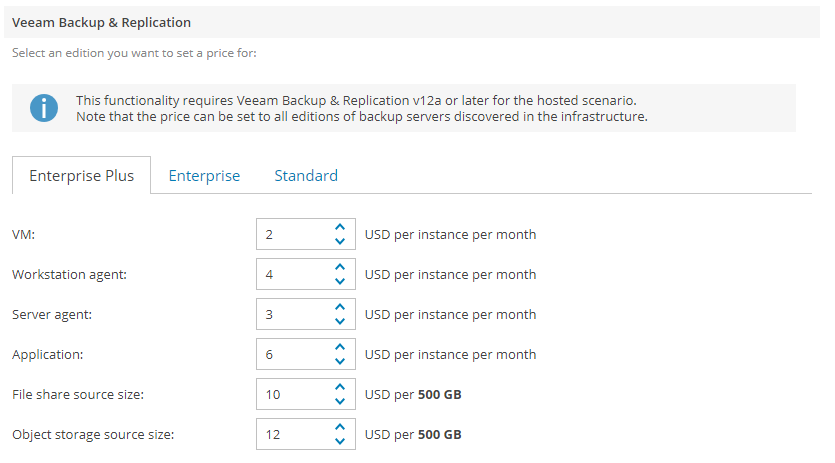The height and width of the screenshot is (463, 835).
Task: Click the VM price input field
Action: [292, 235]
